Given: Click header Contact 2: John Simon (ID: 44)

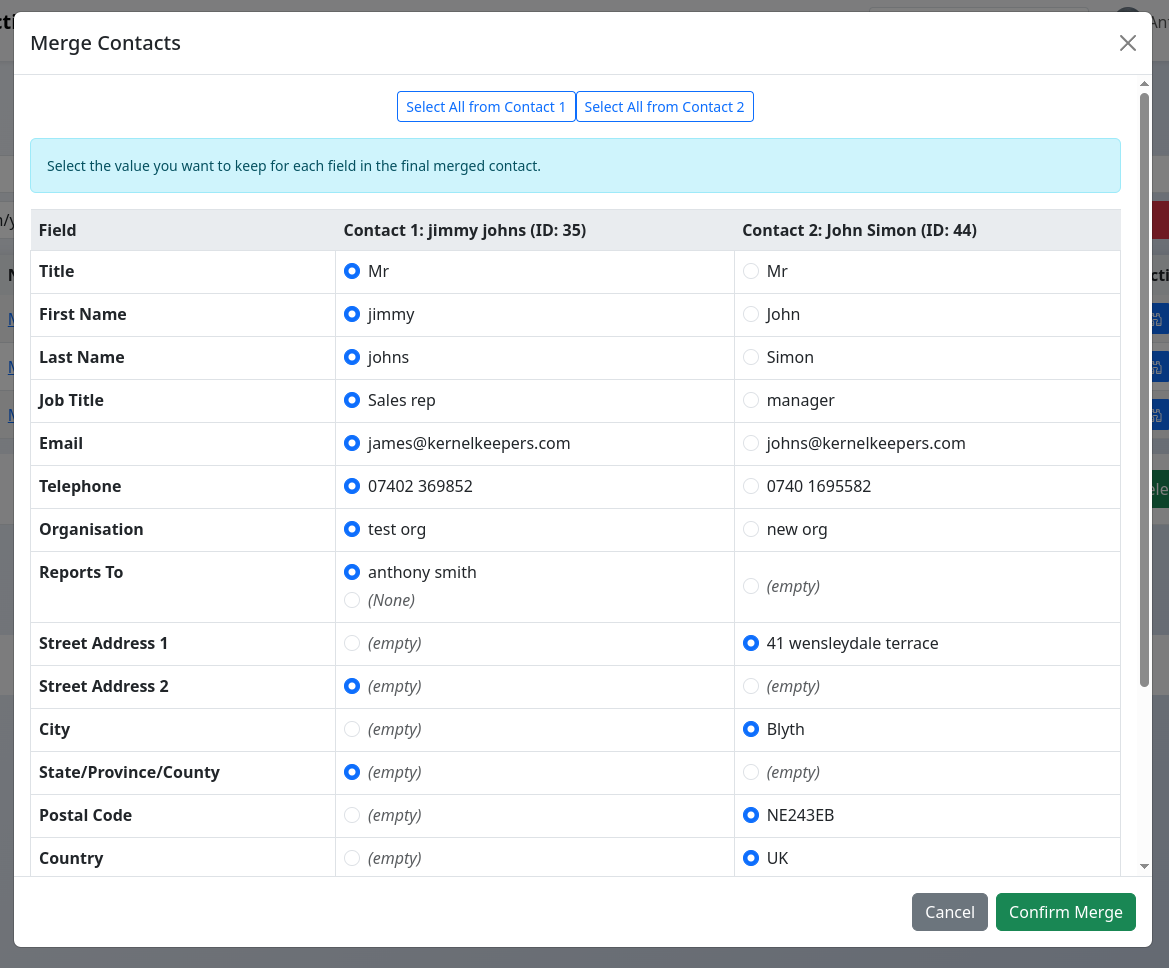Looking at the screenshot, I should tap(859, 230).
